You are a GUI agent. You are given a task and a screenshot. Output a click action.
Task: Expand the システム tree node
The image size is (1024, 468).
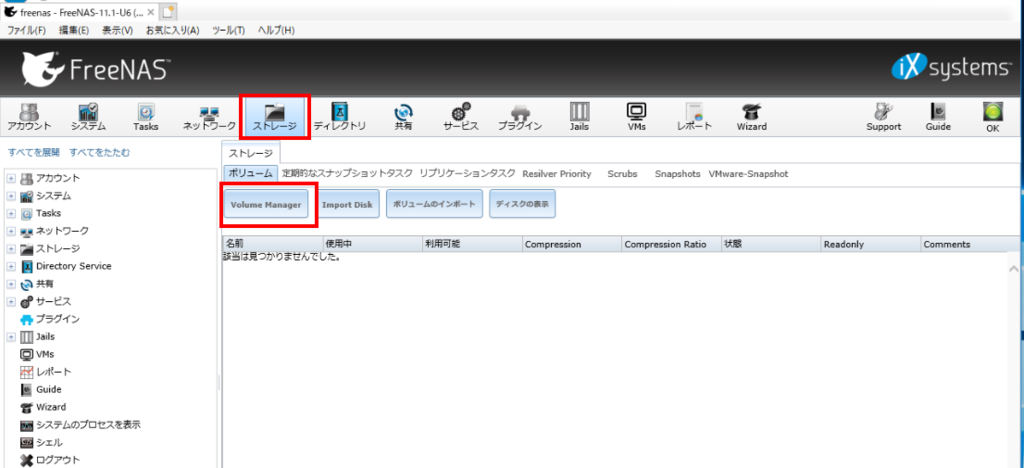coord(11,196)
